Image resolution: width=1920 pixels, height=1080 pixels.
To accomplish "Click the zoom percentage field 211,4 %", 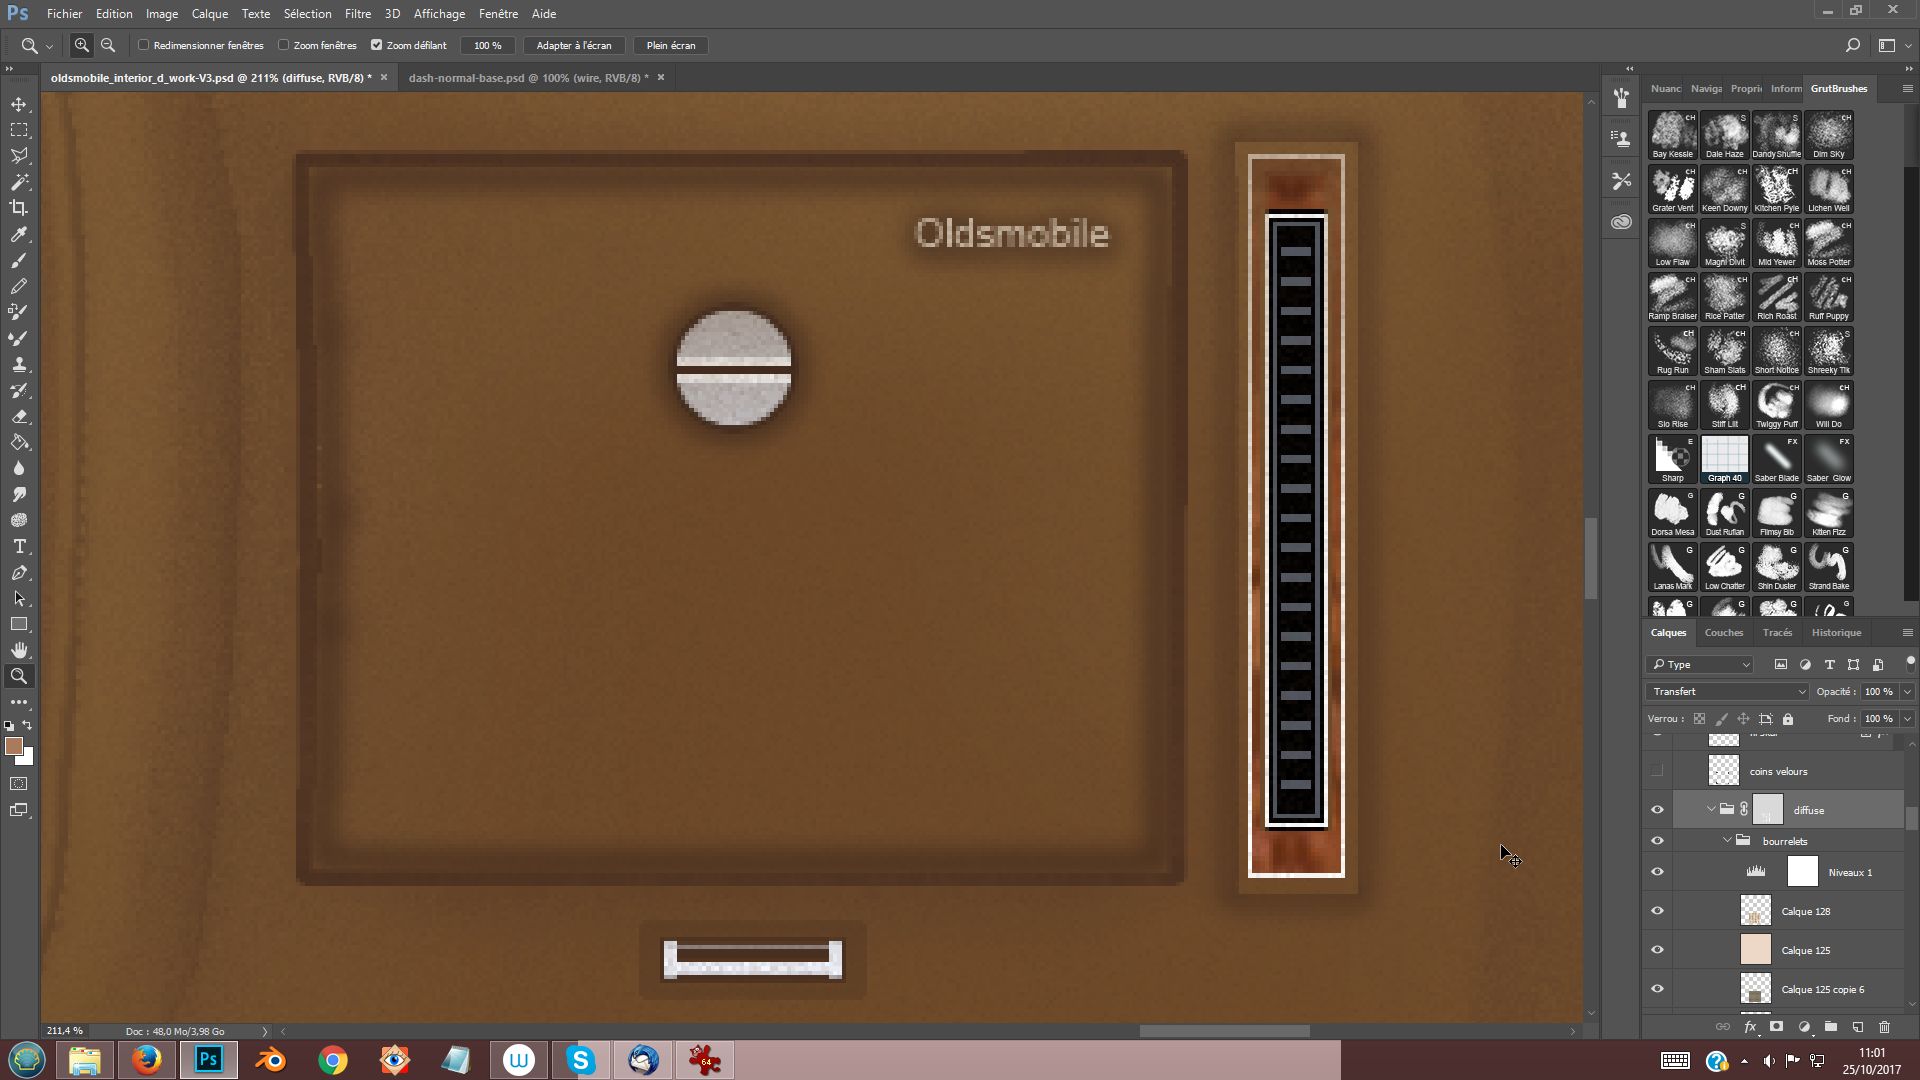I will (65, 1031).
